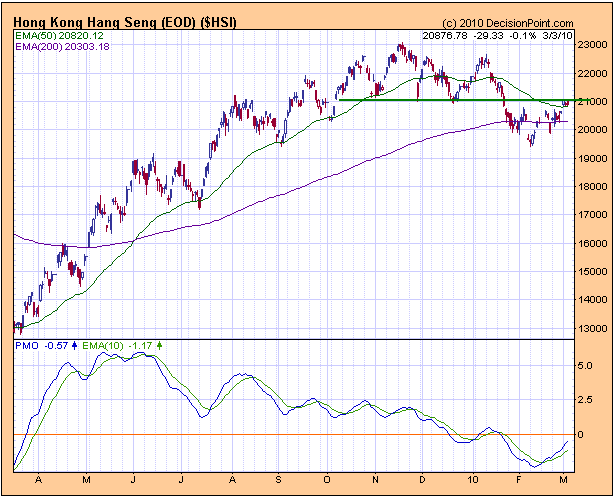The width and height of the screenshot is (614, 497).
Task: Click the 'N' November marker on time axis
Action: click(x=373, y=479)
